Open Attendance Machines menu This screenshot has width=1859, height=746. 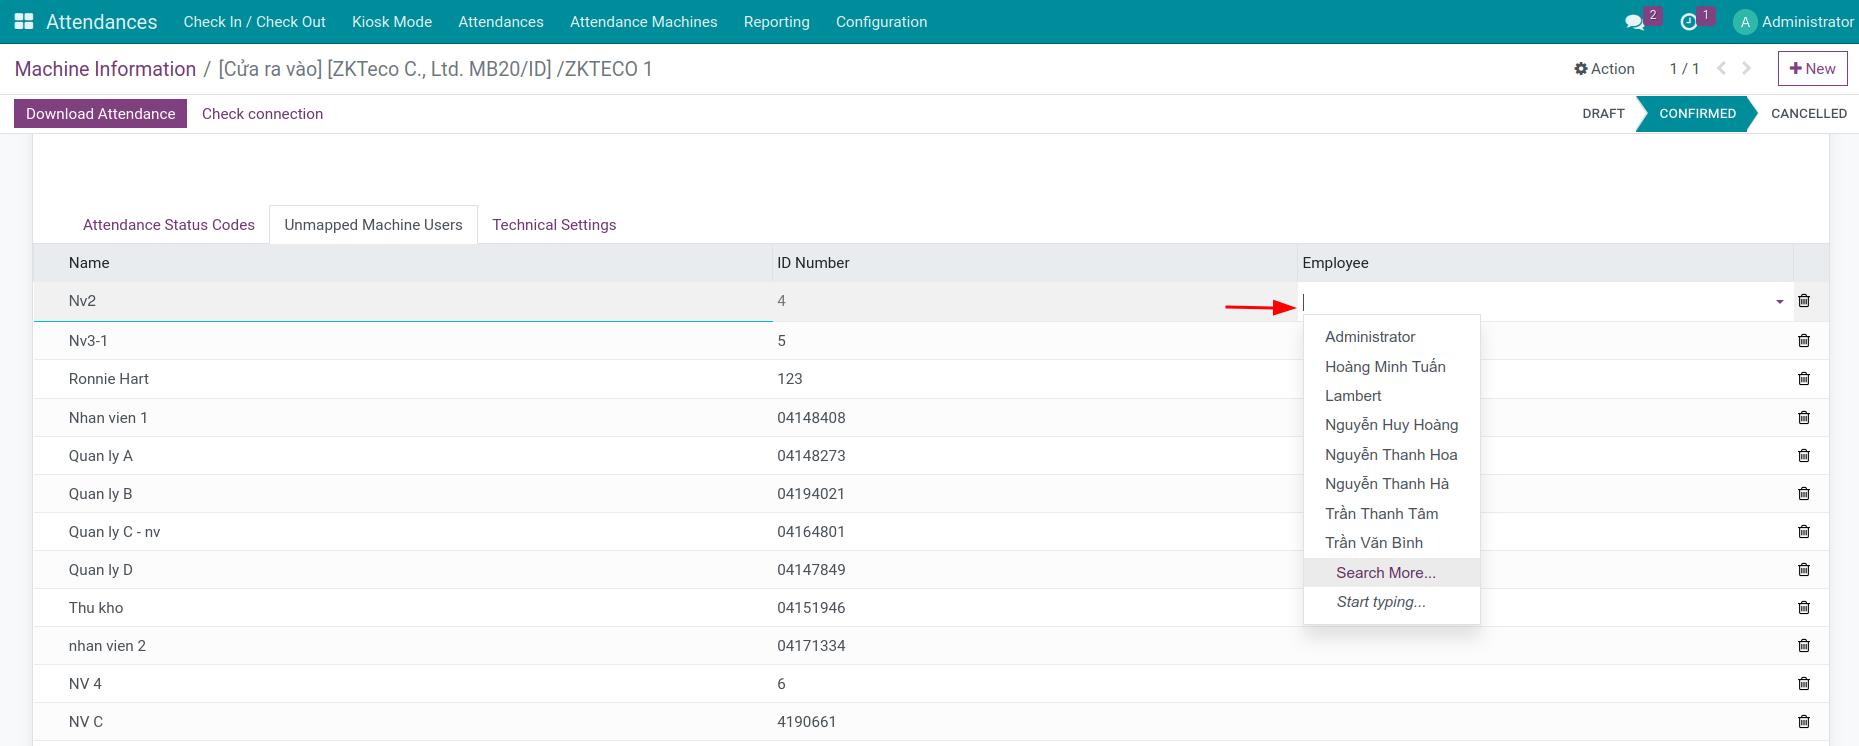click(x=643, y=22)
